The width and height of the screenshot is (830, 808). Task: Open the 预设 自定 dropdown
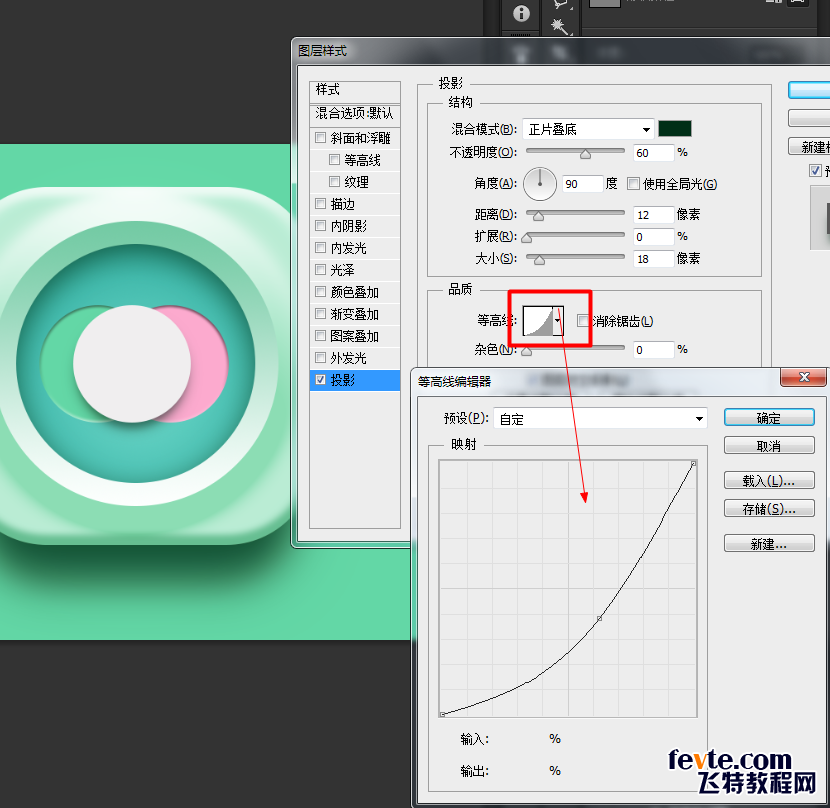pos(601,419)
